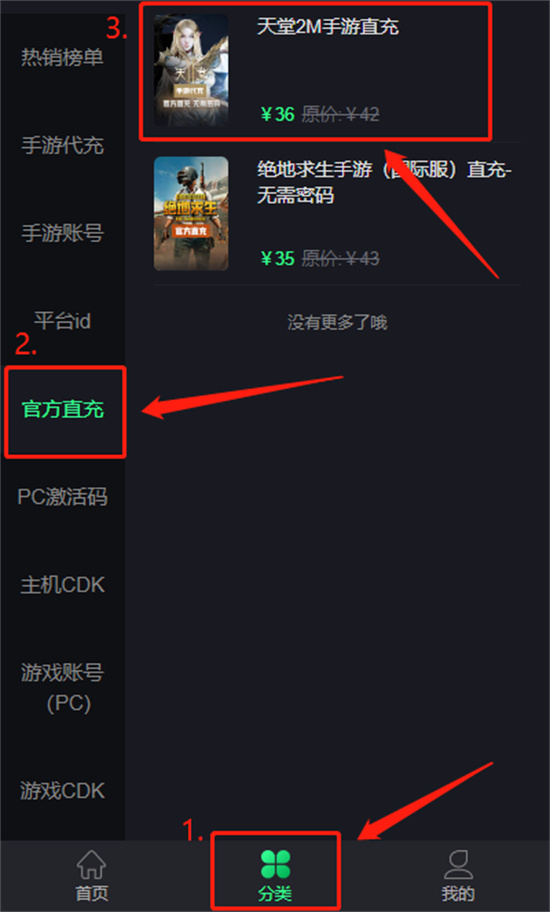
Task: Select 官方直充 category
Action: [x=63, y=409]
